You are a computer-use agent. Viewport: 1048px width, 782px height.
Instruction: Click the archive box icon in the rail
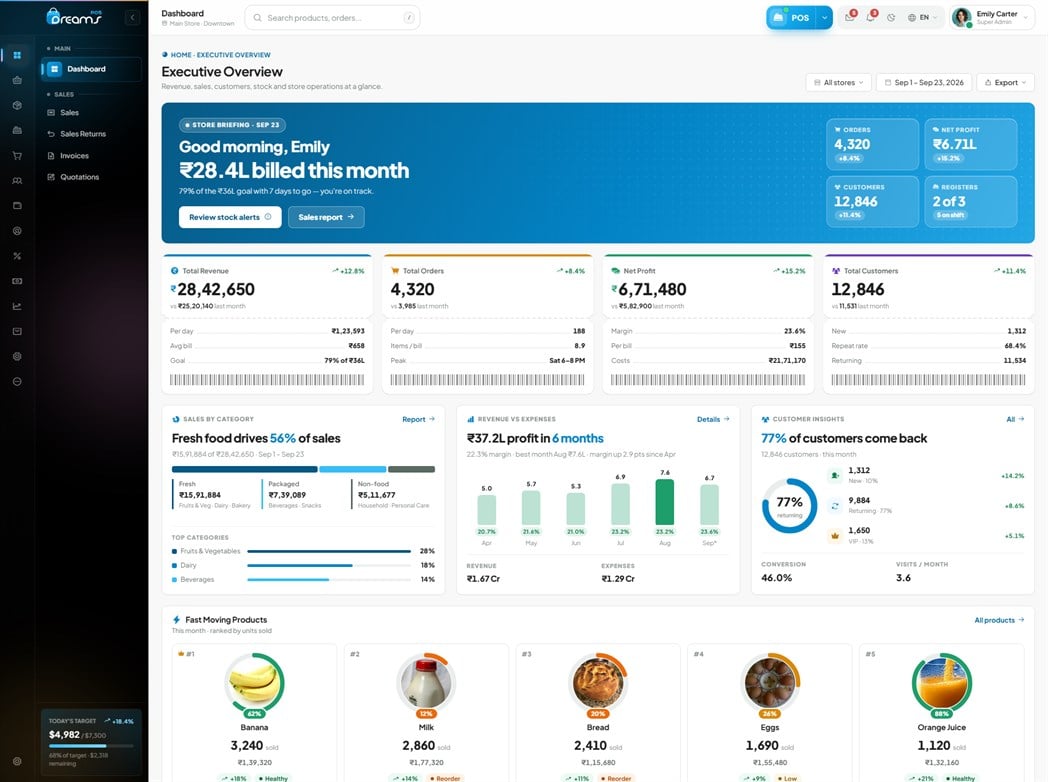[x=17, y=332]
